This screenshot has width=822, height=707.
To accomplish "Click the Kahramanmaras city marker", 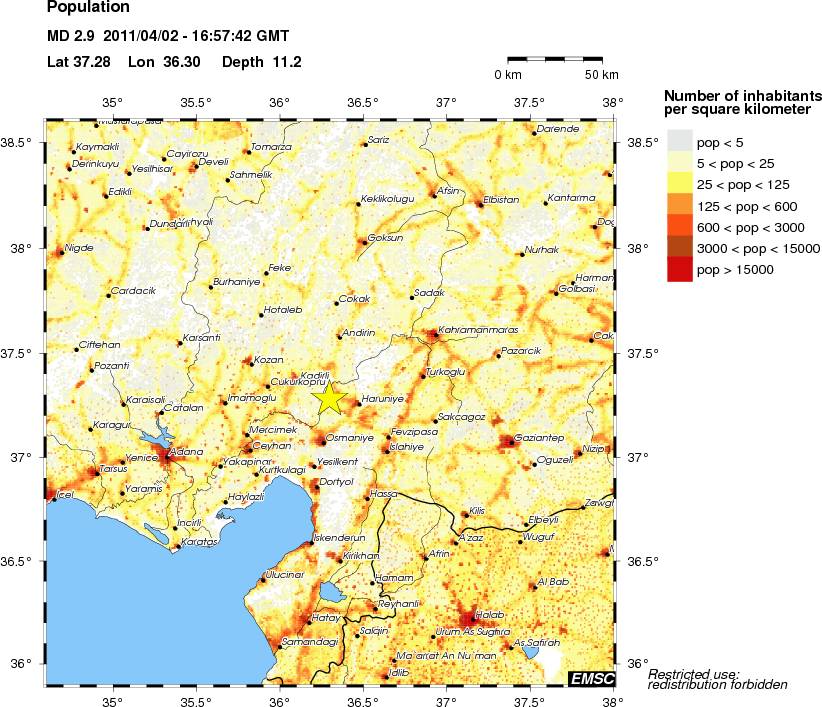I will pos(432,333).
